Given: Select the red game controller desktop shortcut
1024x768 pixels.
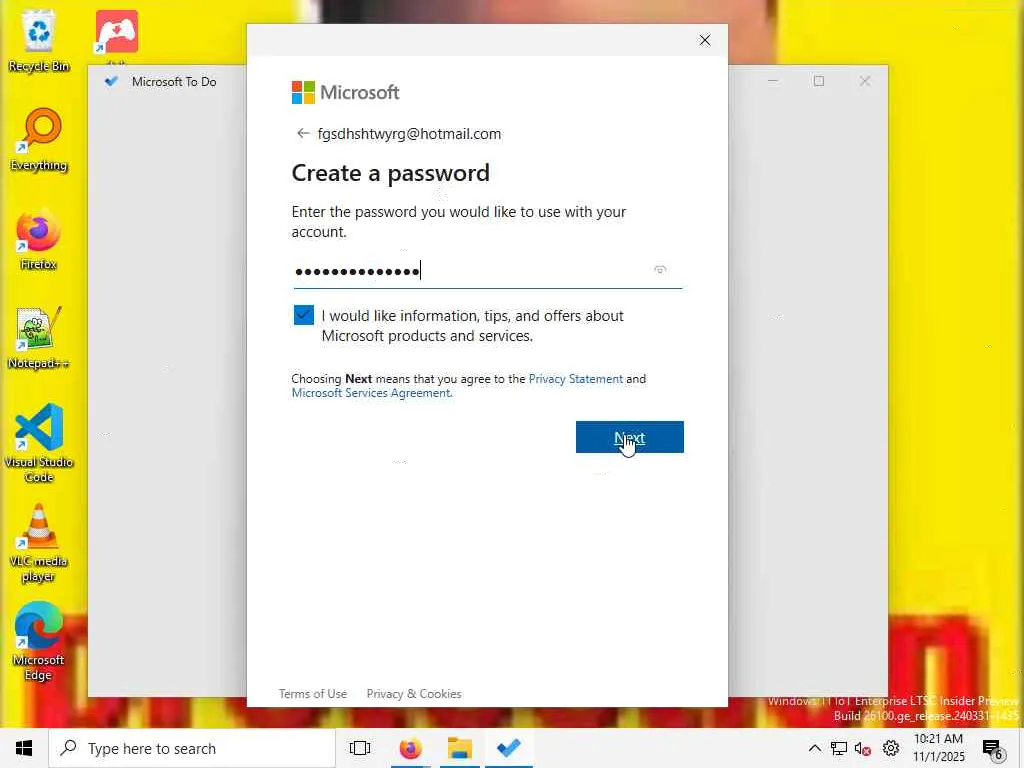Looking at the screenshot, I should [x=116, y=33].
